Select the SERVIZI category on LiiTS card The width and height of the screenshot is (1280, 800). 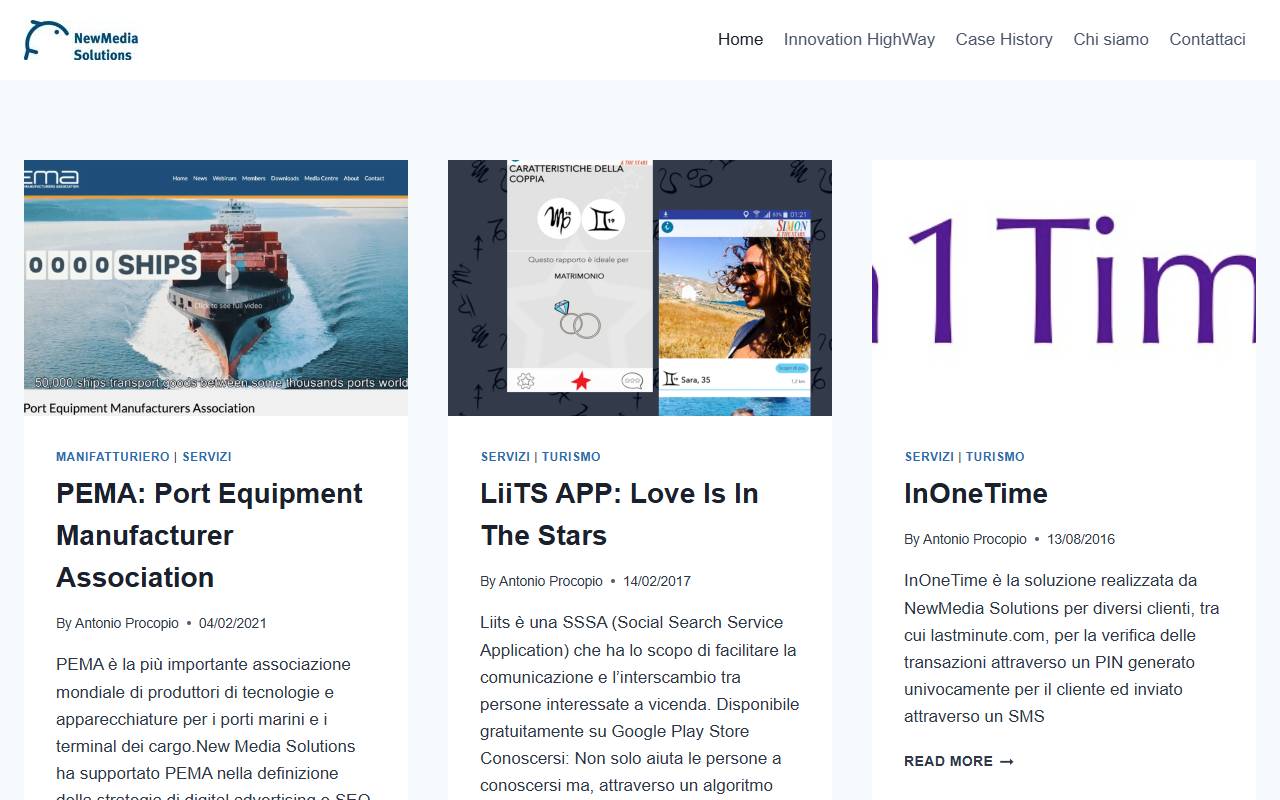coord(505,456)
